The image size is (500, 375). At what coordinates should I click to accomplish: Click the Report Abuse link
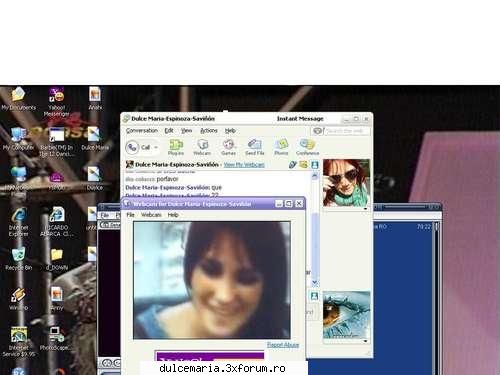click(x=283, y=345)
